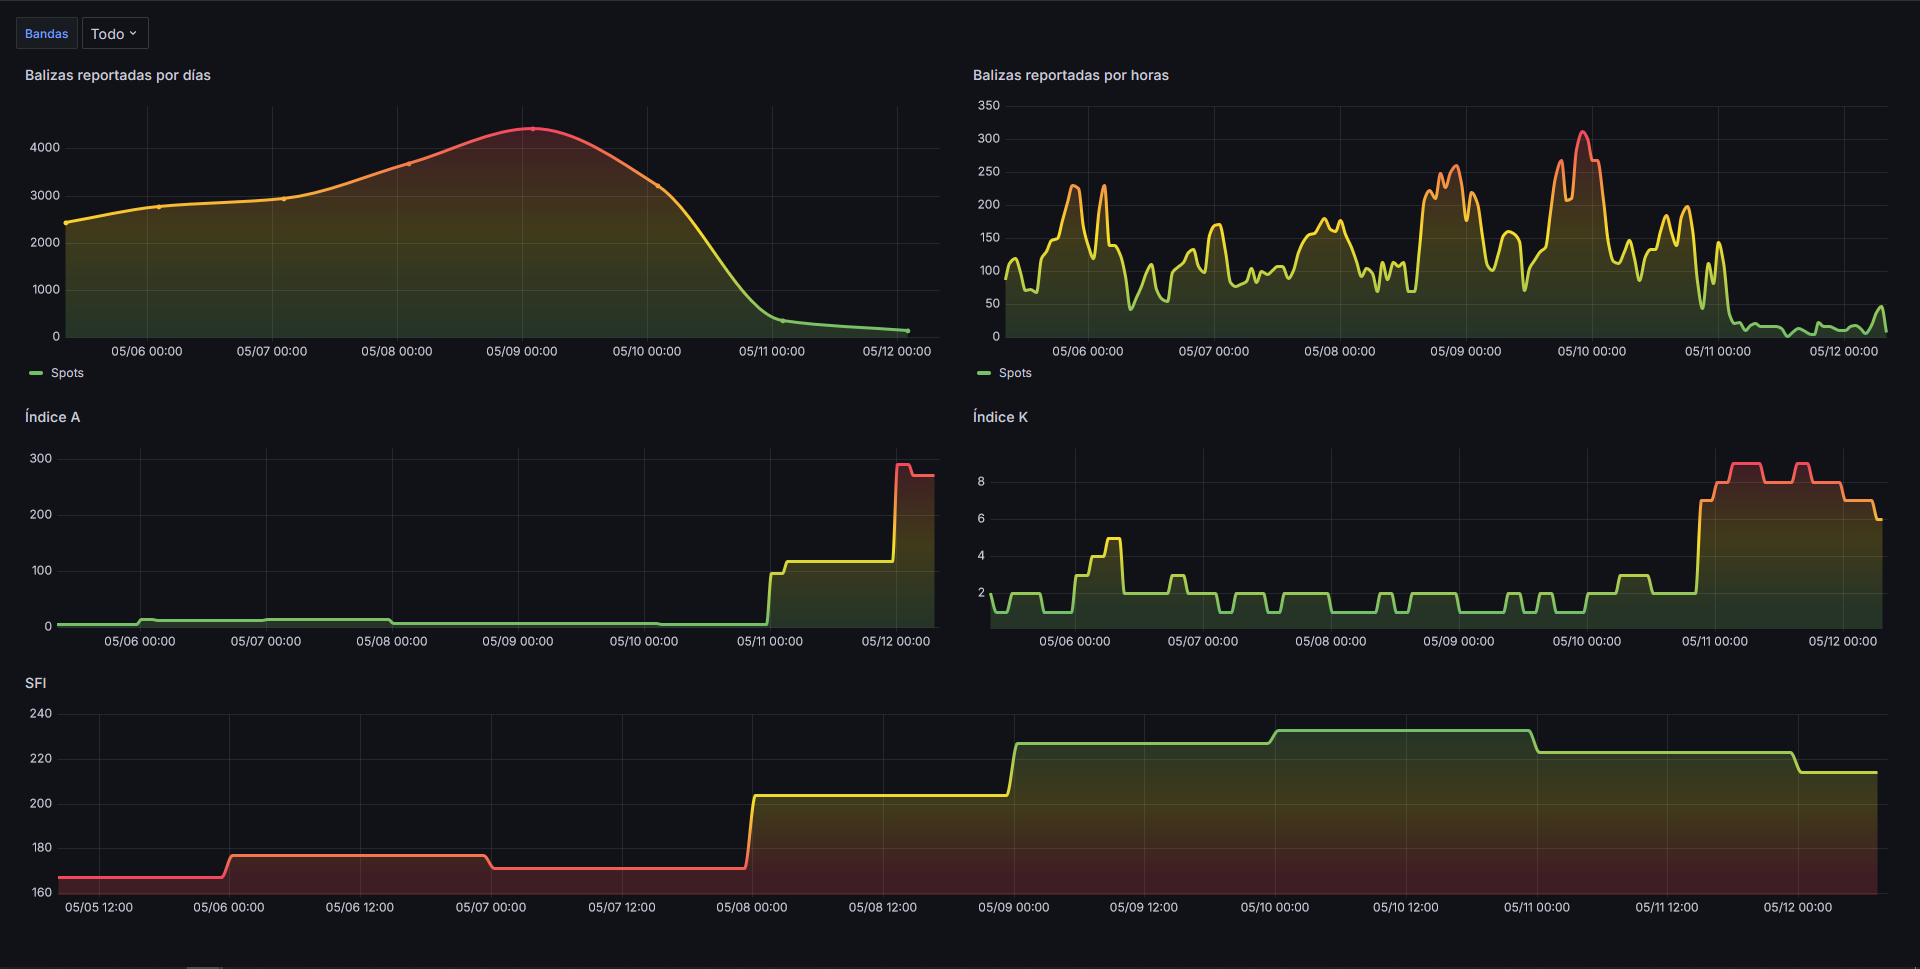Click the 160 axis label in SFI chart
Viewport: 1920px width, 969px height.
[x=41, y=892]
